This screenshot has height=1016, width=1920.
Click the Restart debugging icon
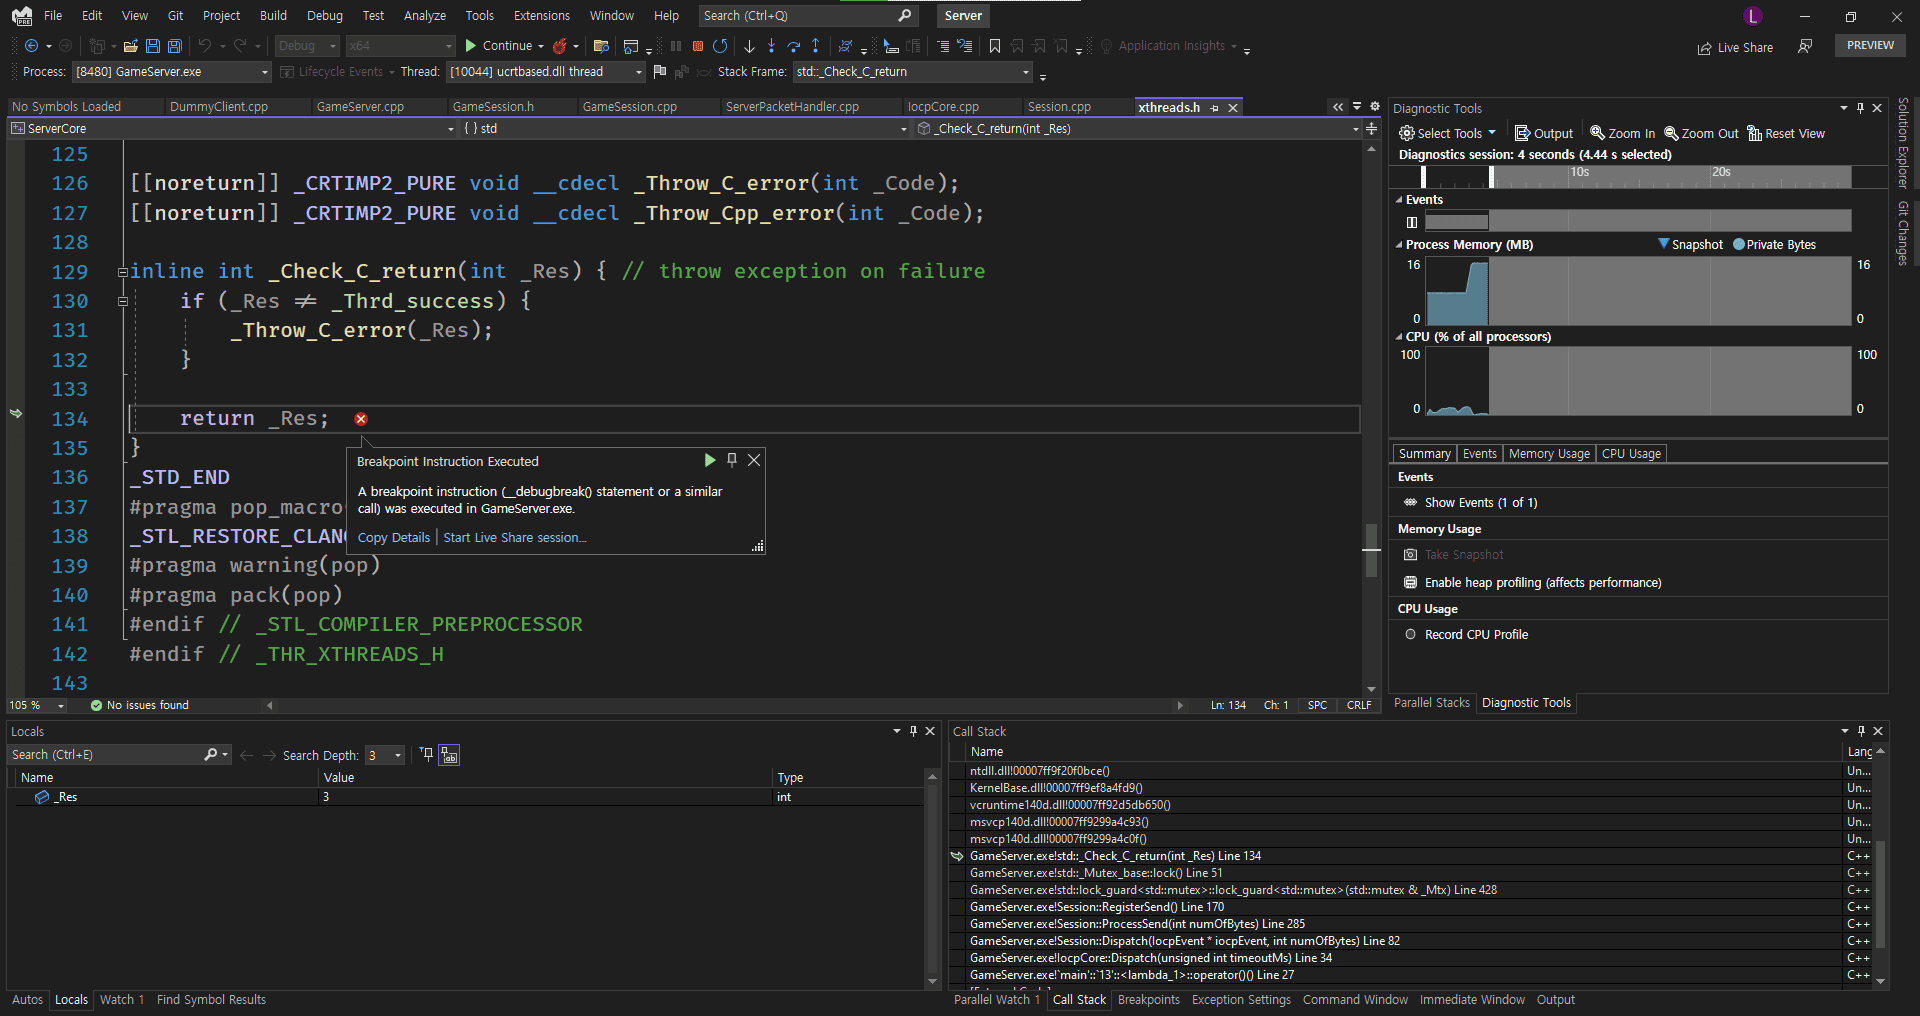720,46
